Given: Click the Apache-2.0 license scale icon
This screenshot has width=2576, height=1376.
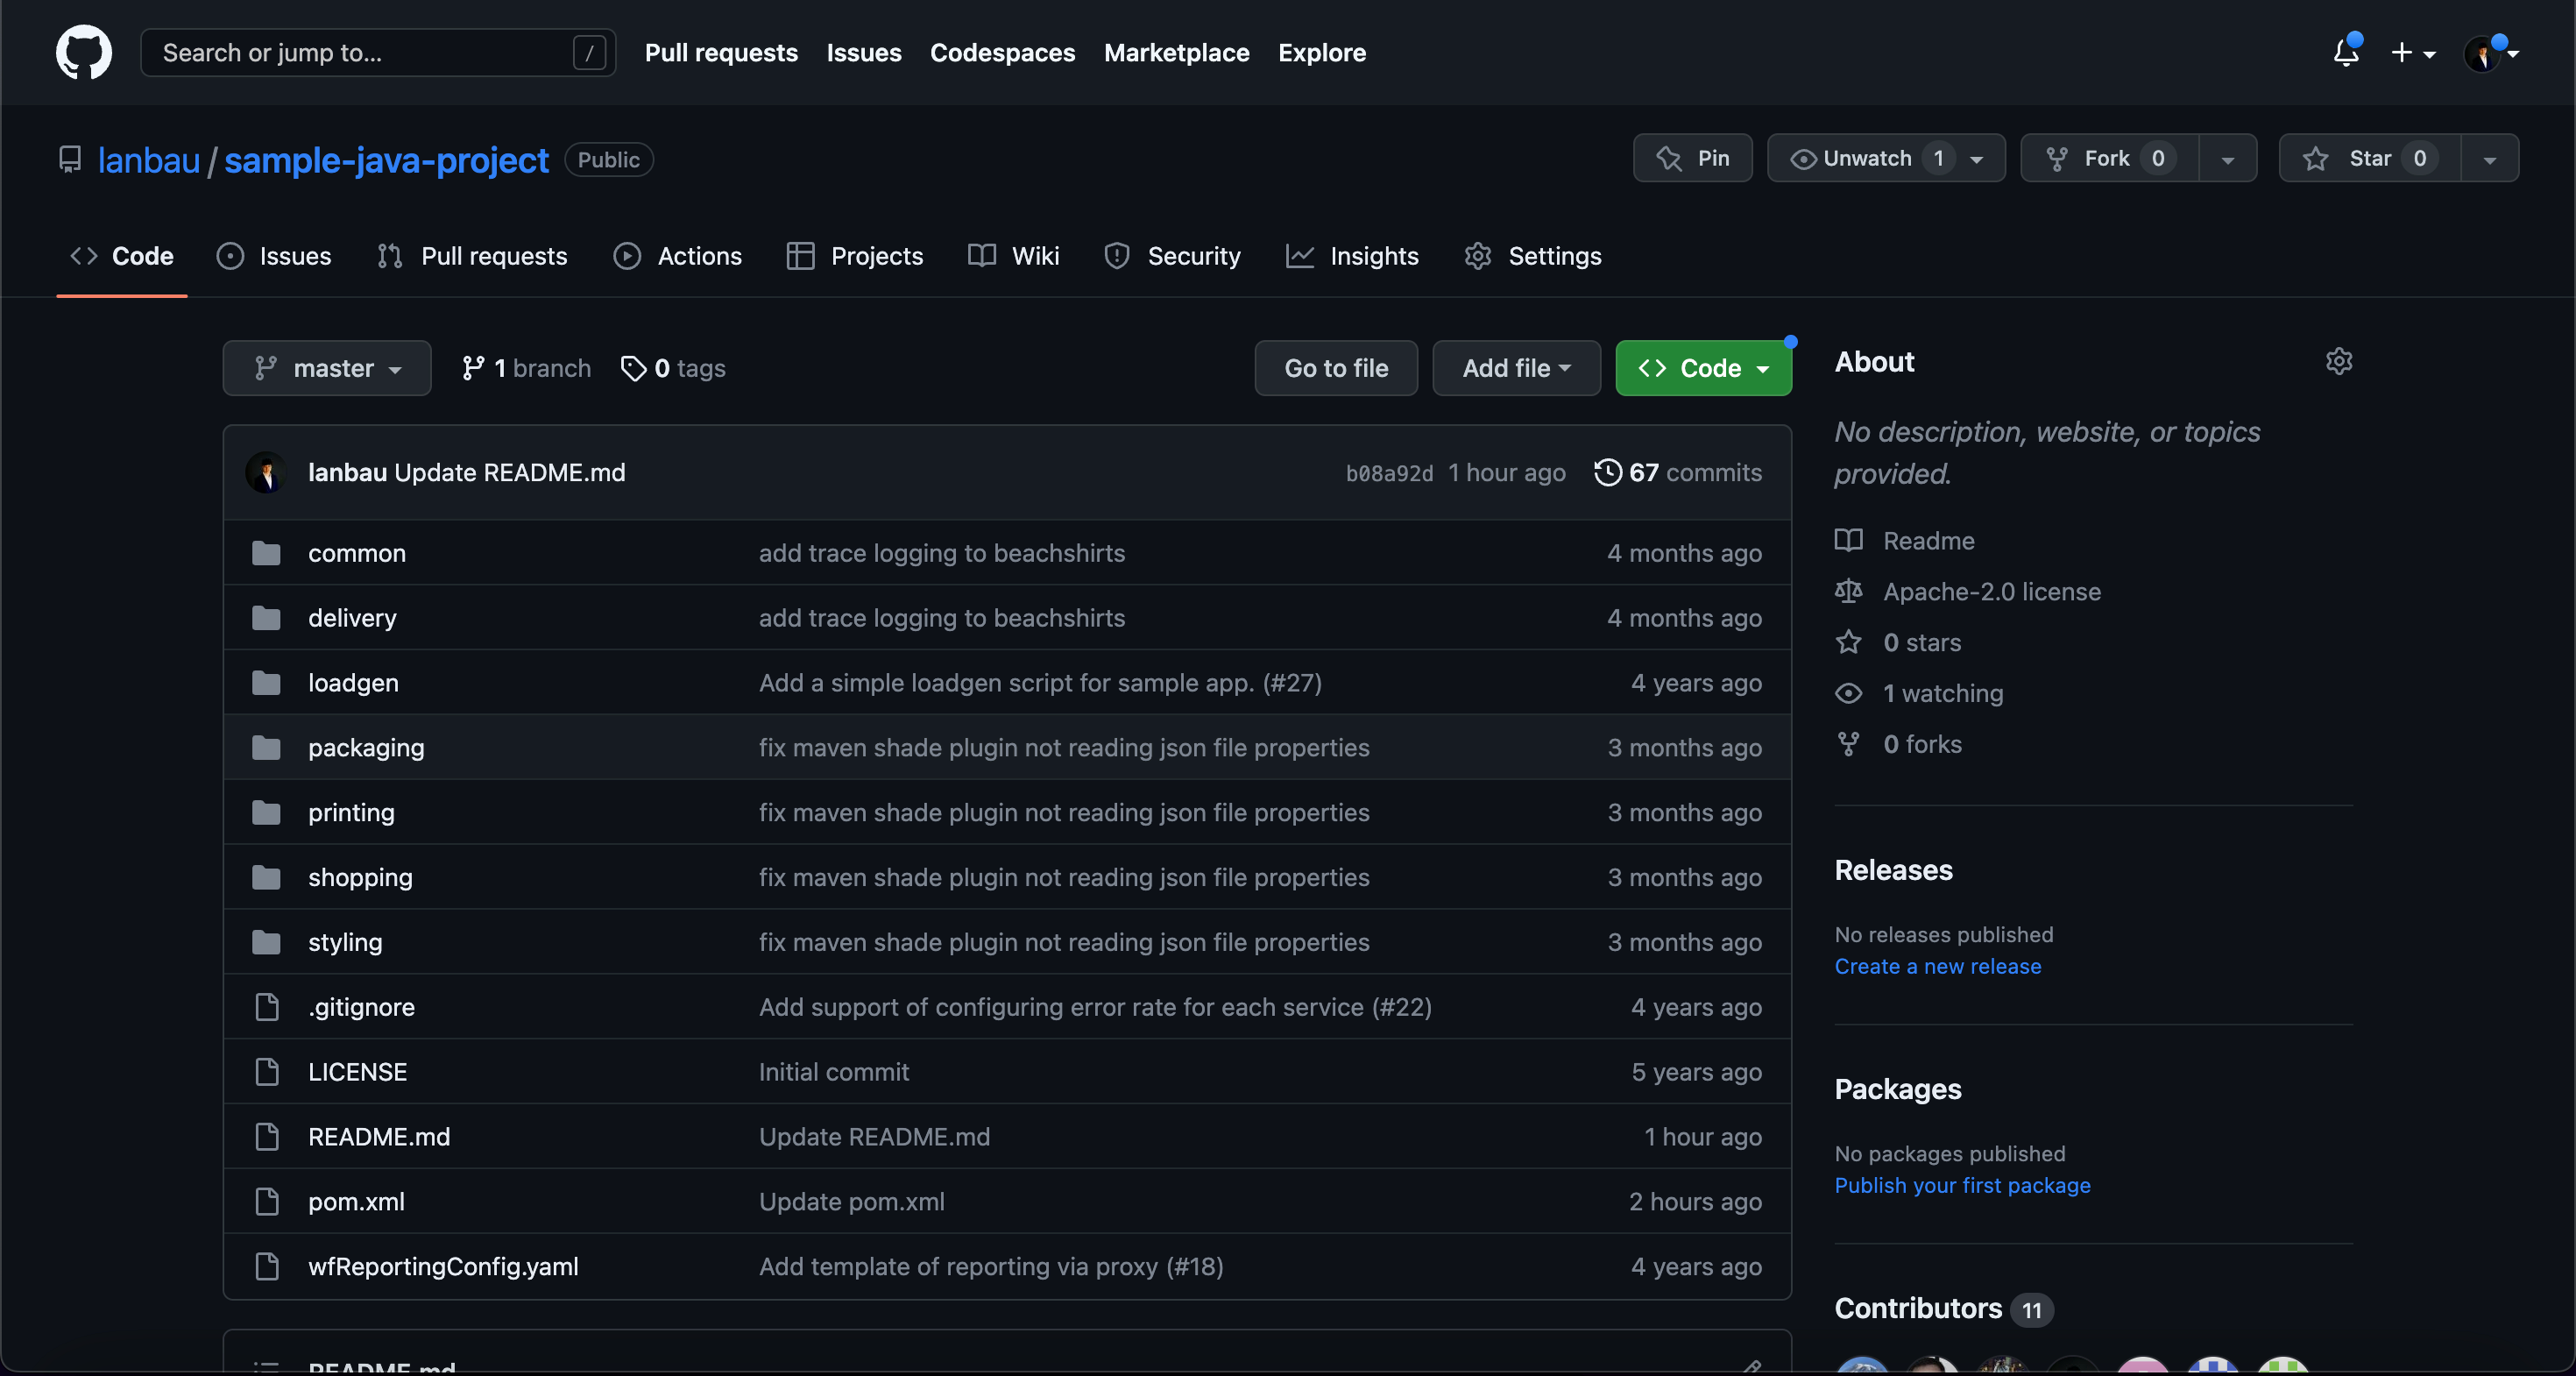Looking at the screenshot, I should (1848, 591).
